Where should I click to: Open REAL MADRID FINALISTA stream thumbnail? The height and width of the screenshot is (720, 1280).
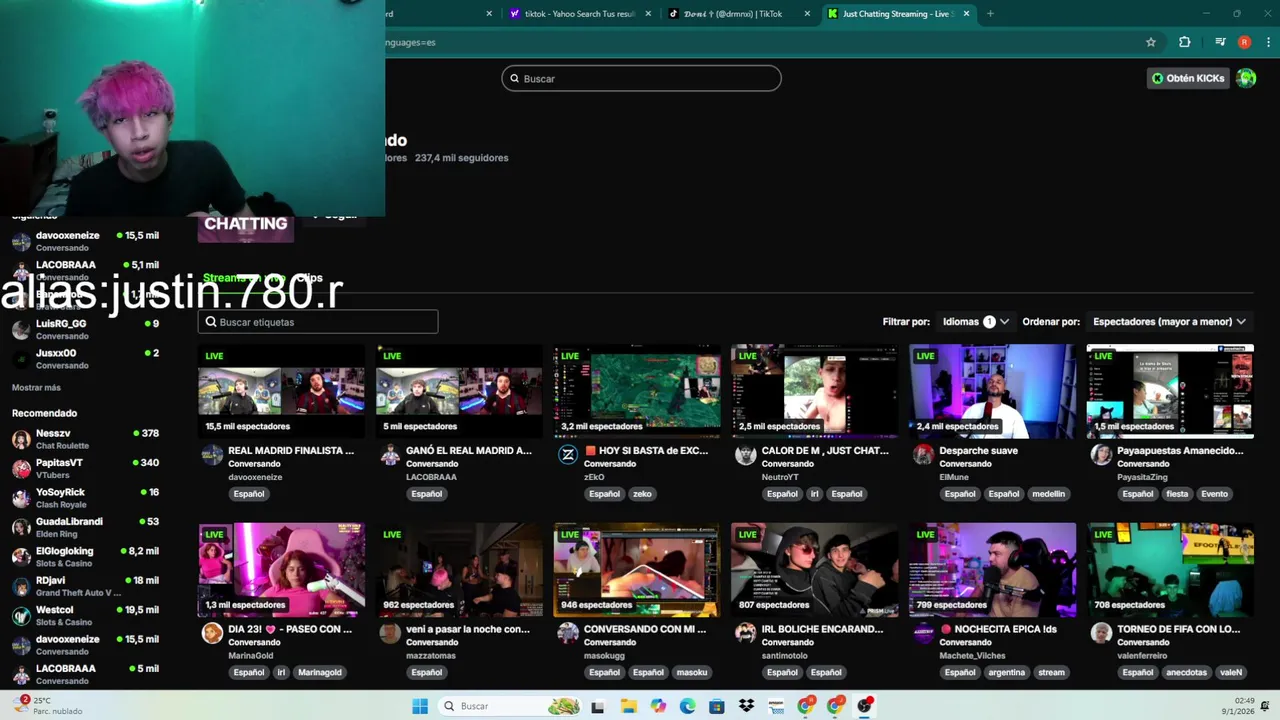pos(281,391)
